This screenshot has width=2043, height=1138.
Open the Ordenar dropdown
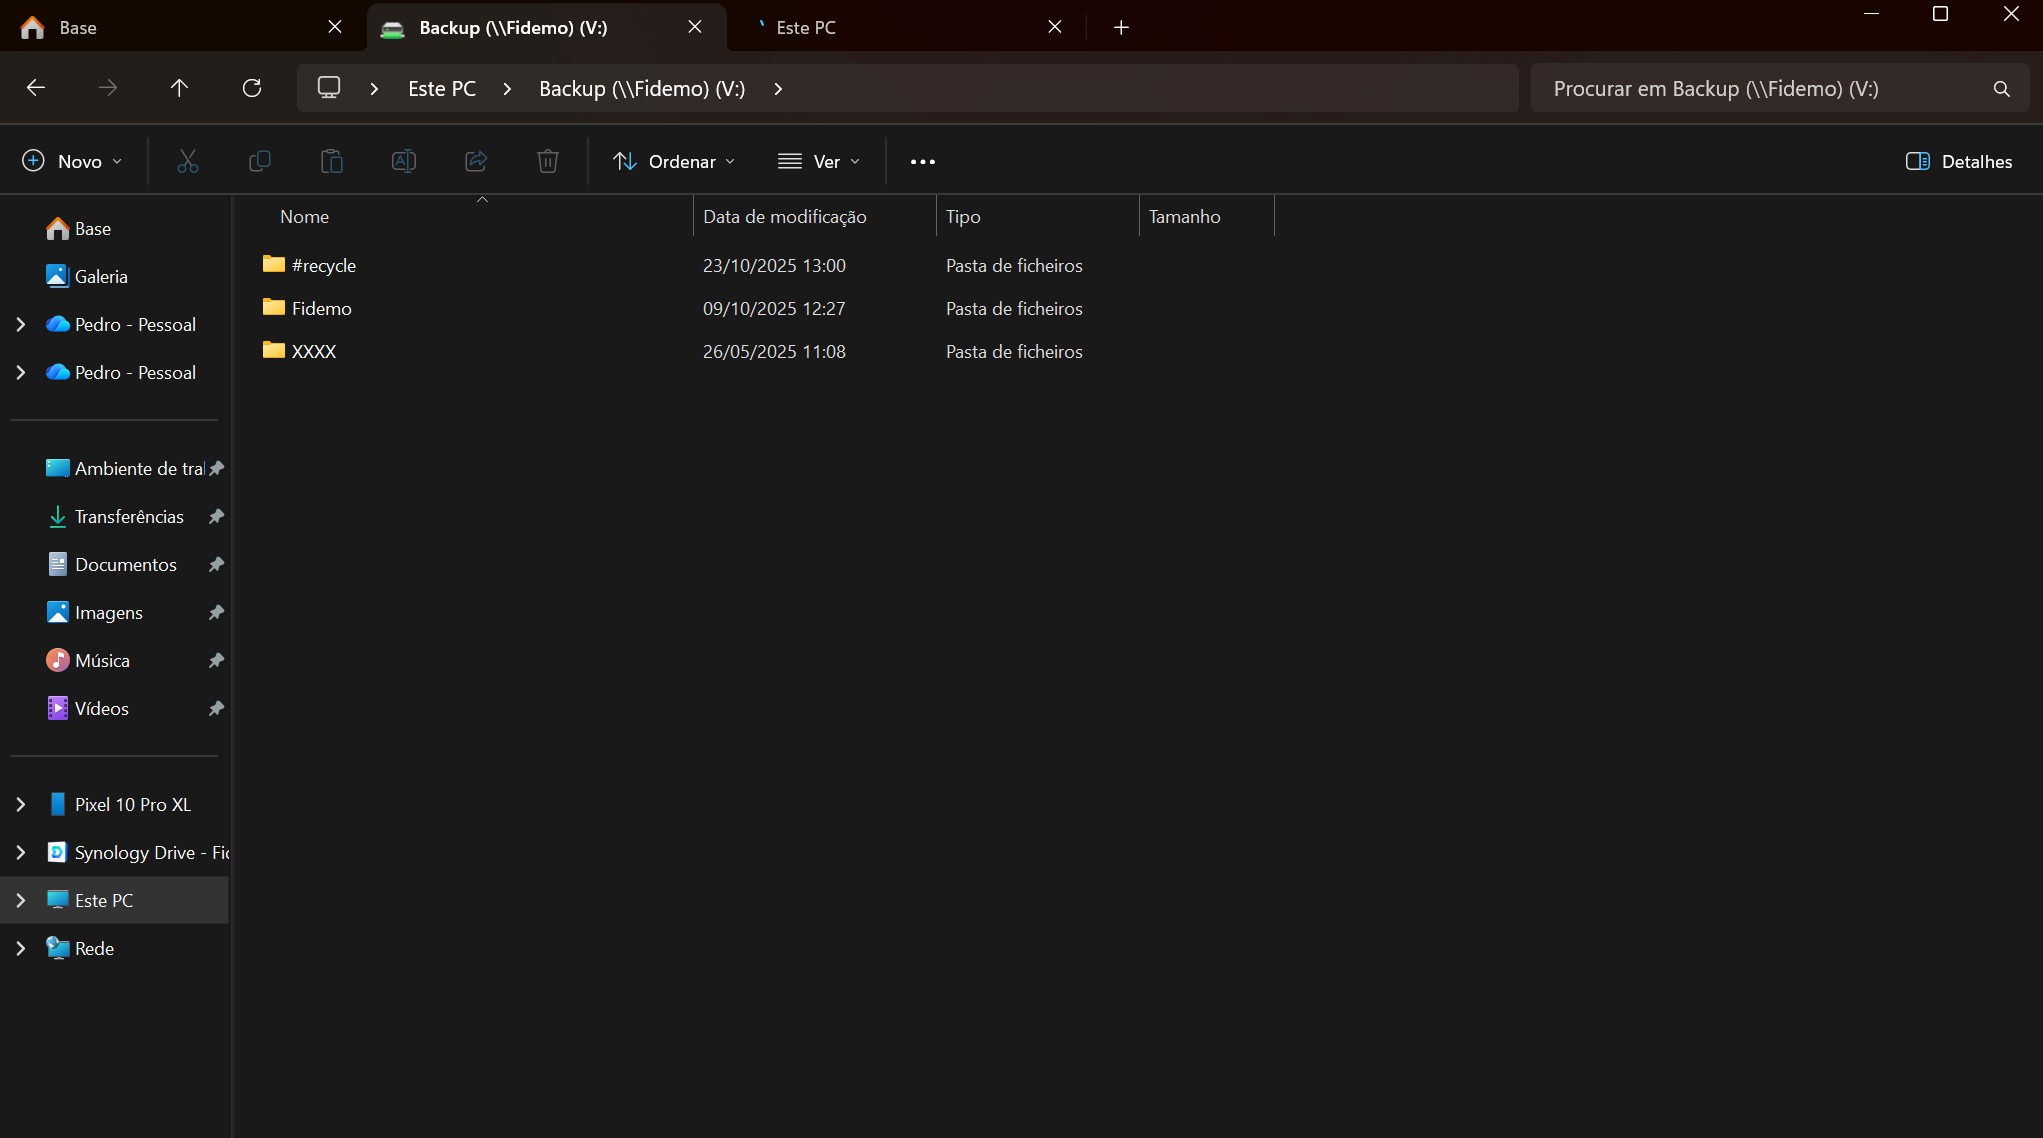(674, 161)
